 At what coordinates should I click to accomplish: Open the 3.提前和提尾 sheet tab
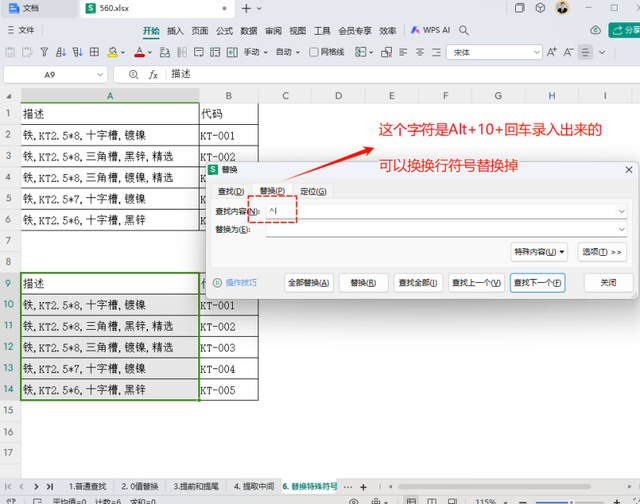(196, 486)
